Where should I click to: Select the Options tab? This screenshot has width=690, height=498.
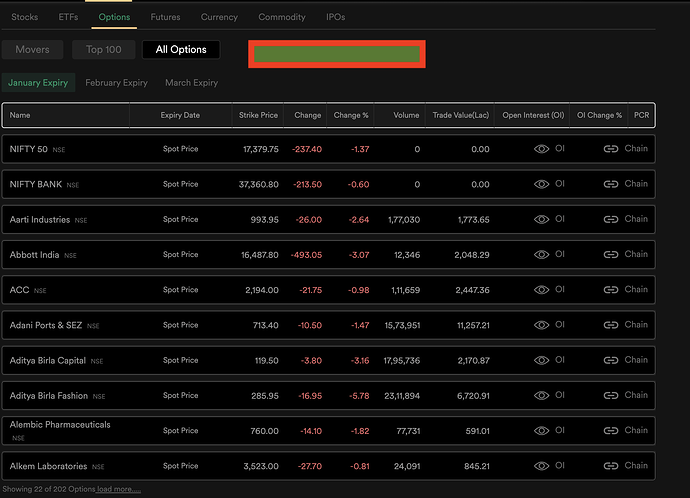(114, 17)
